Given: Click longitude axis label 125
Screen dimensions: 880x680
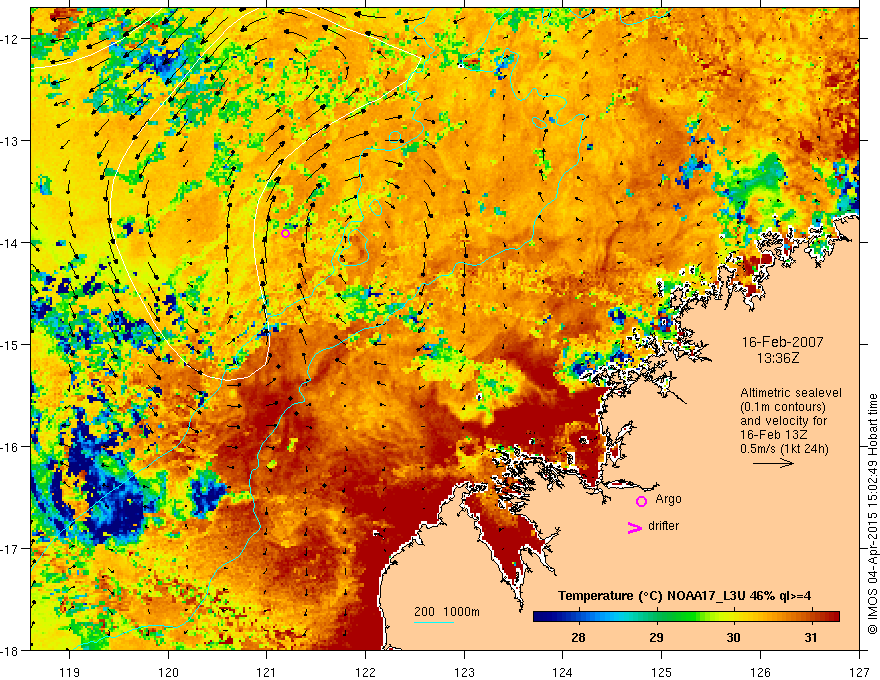Looking at the screenshot, I should coord(662,672).
